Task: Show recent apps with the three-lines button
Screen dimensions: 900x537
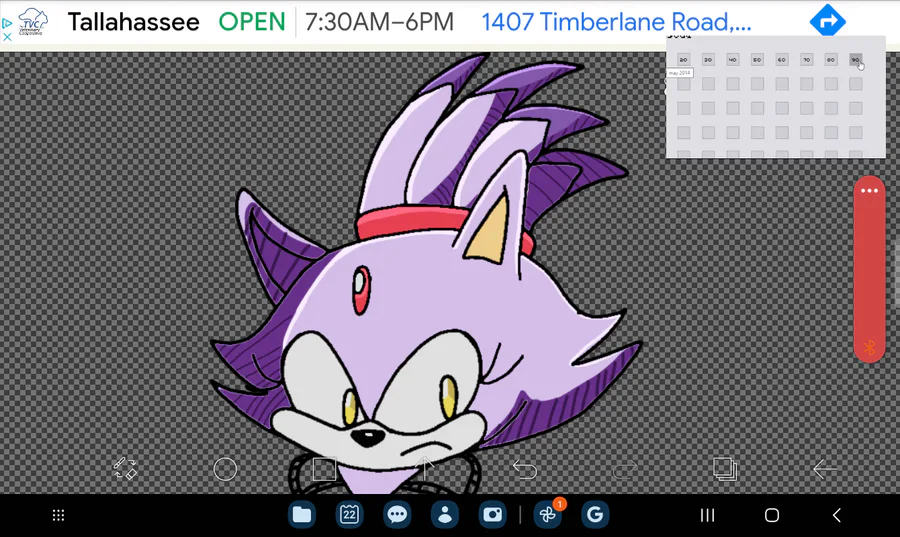Action: 707,515
